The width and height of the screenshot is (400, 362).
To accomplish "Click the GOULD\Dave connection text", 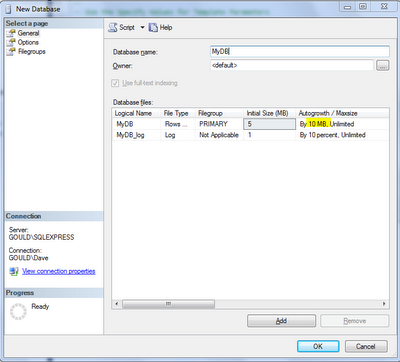I will click(28, 258).
